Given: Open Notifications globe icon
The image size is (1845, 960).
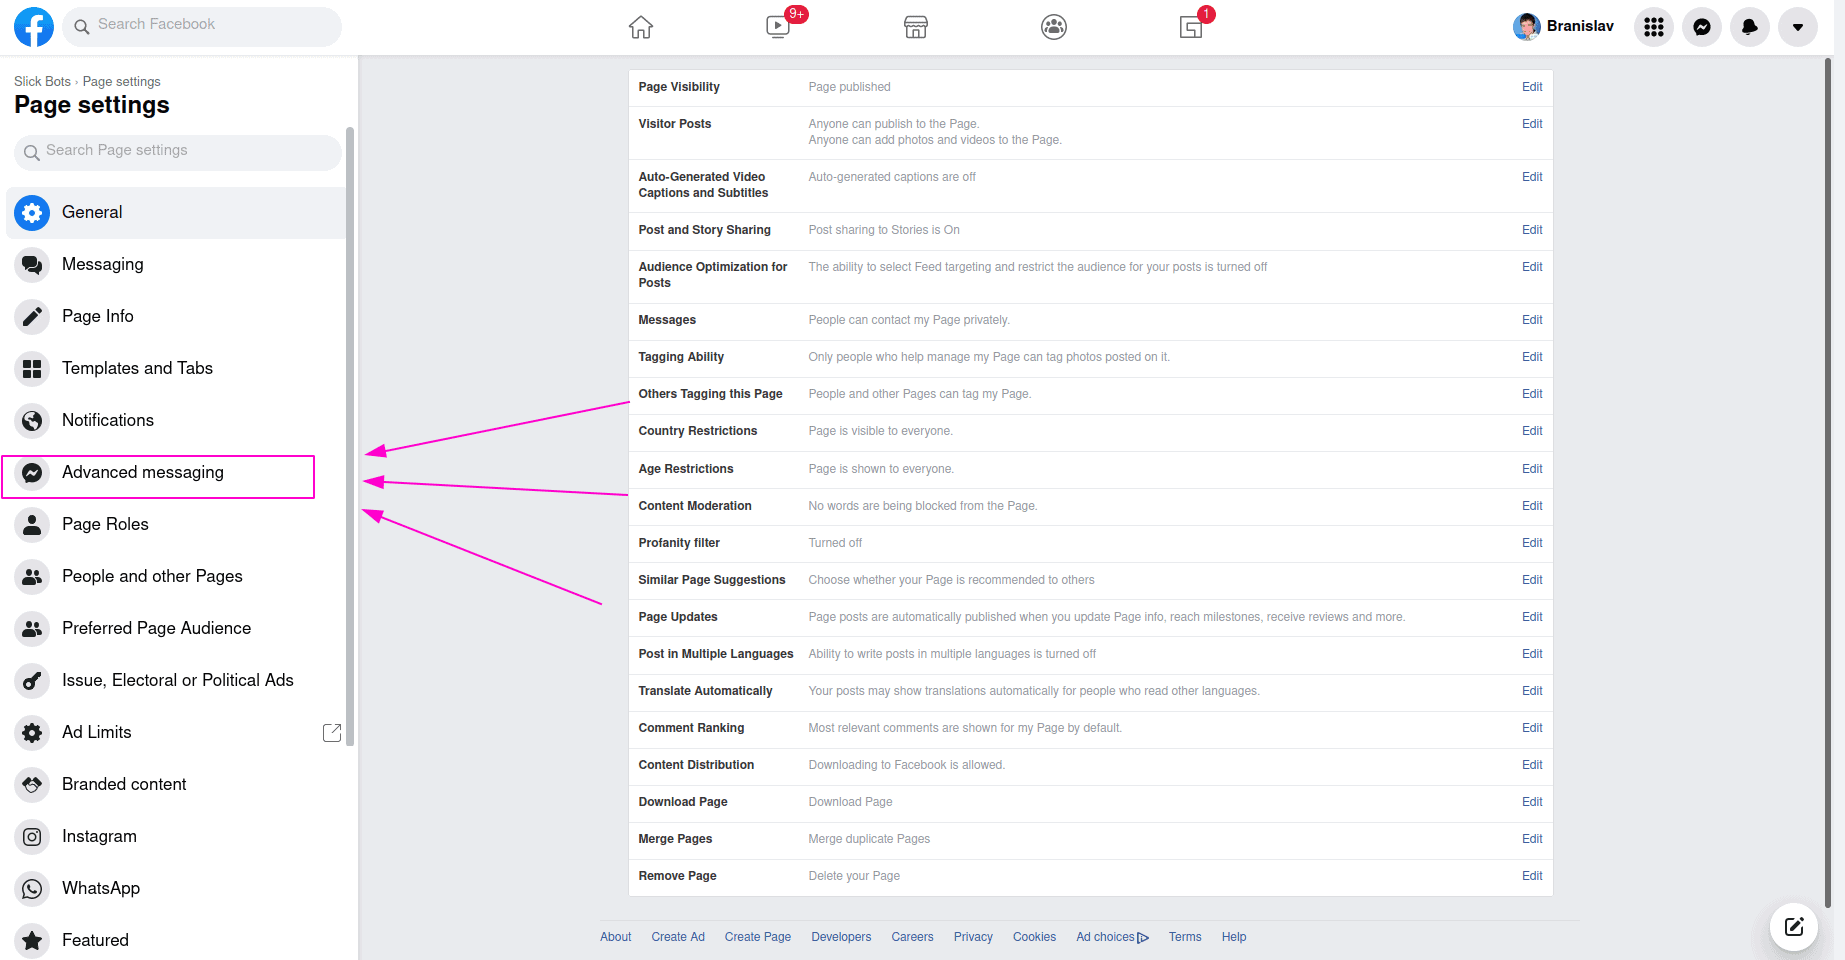Looking at the screenshot, I should [x=32, y=420].
